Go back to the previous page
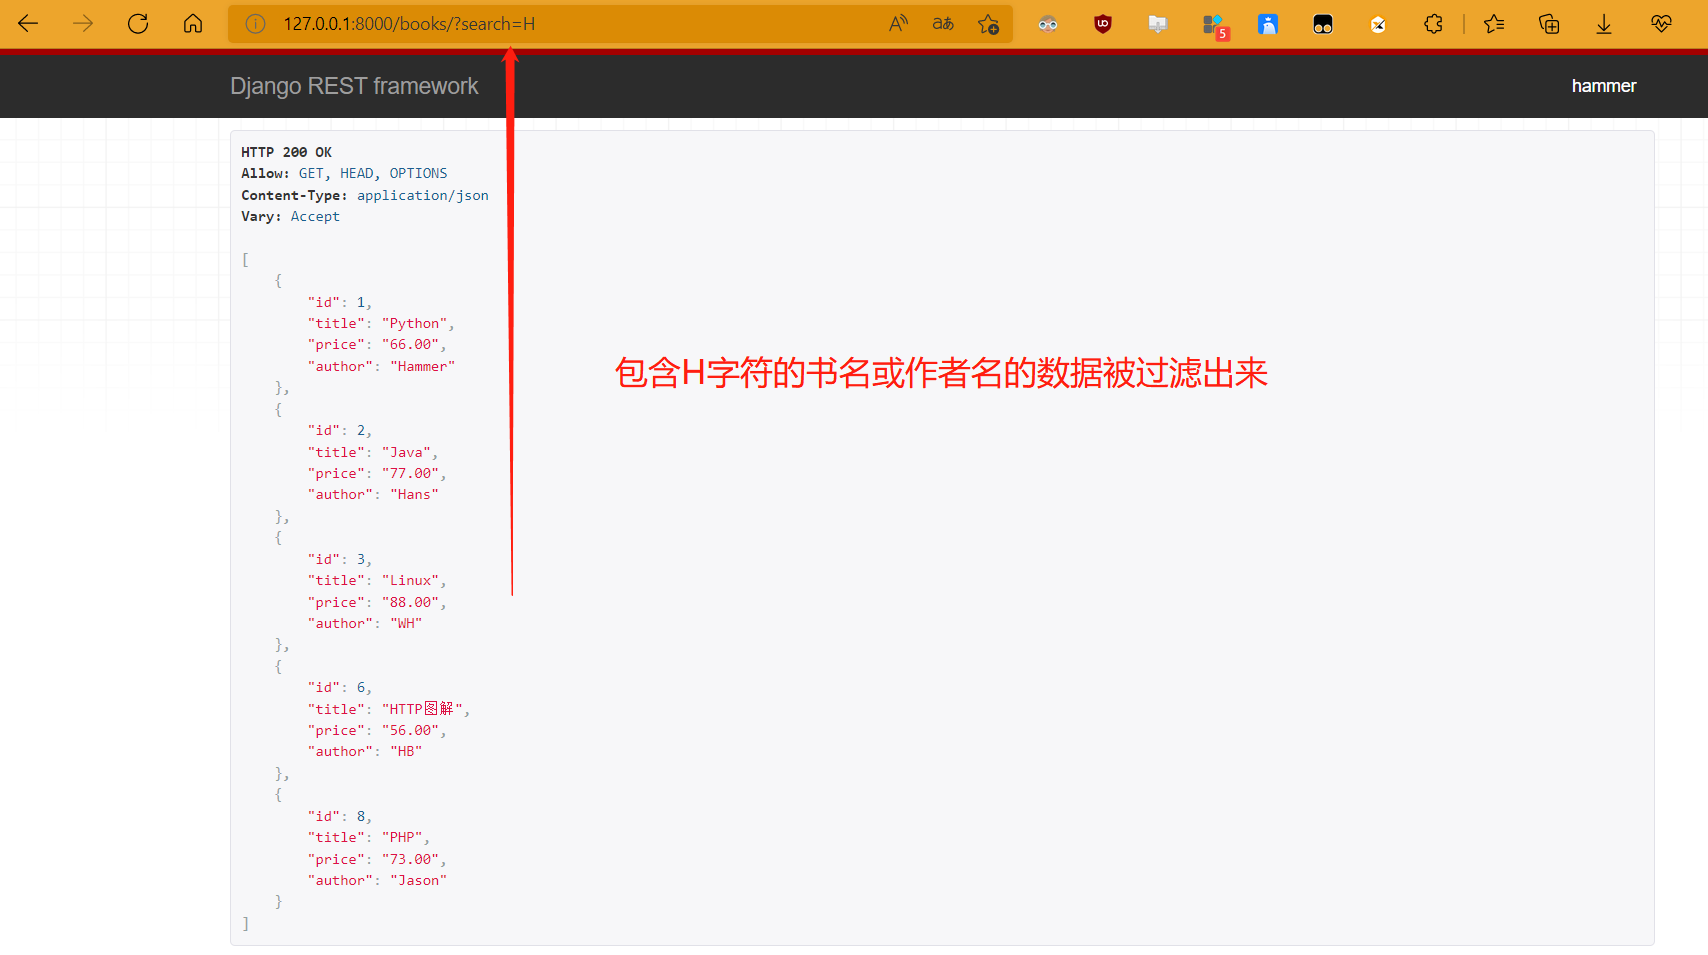 coord(28,24)
